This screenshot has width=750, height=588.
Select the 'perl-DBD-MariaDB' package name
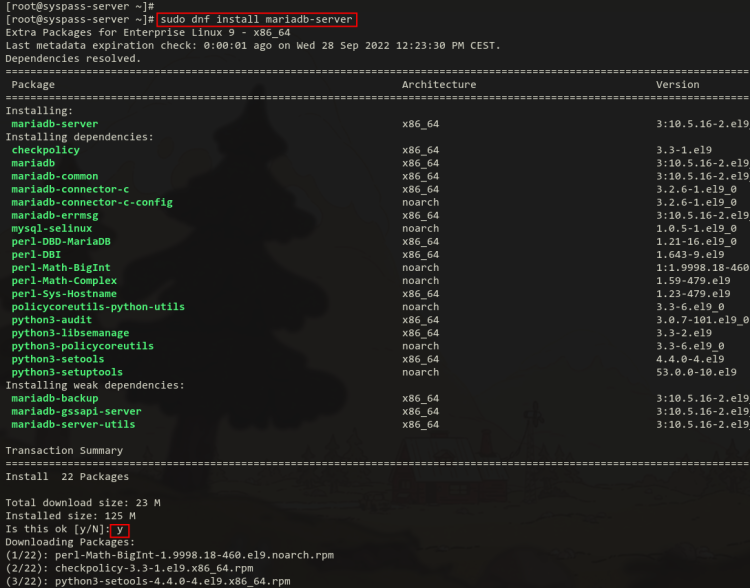[61, 242]
